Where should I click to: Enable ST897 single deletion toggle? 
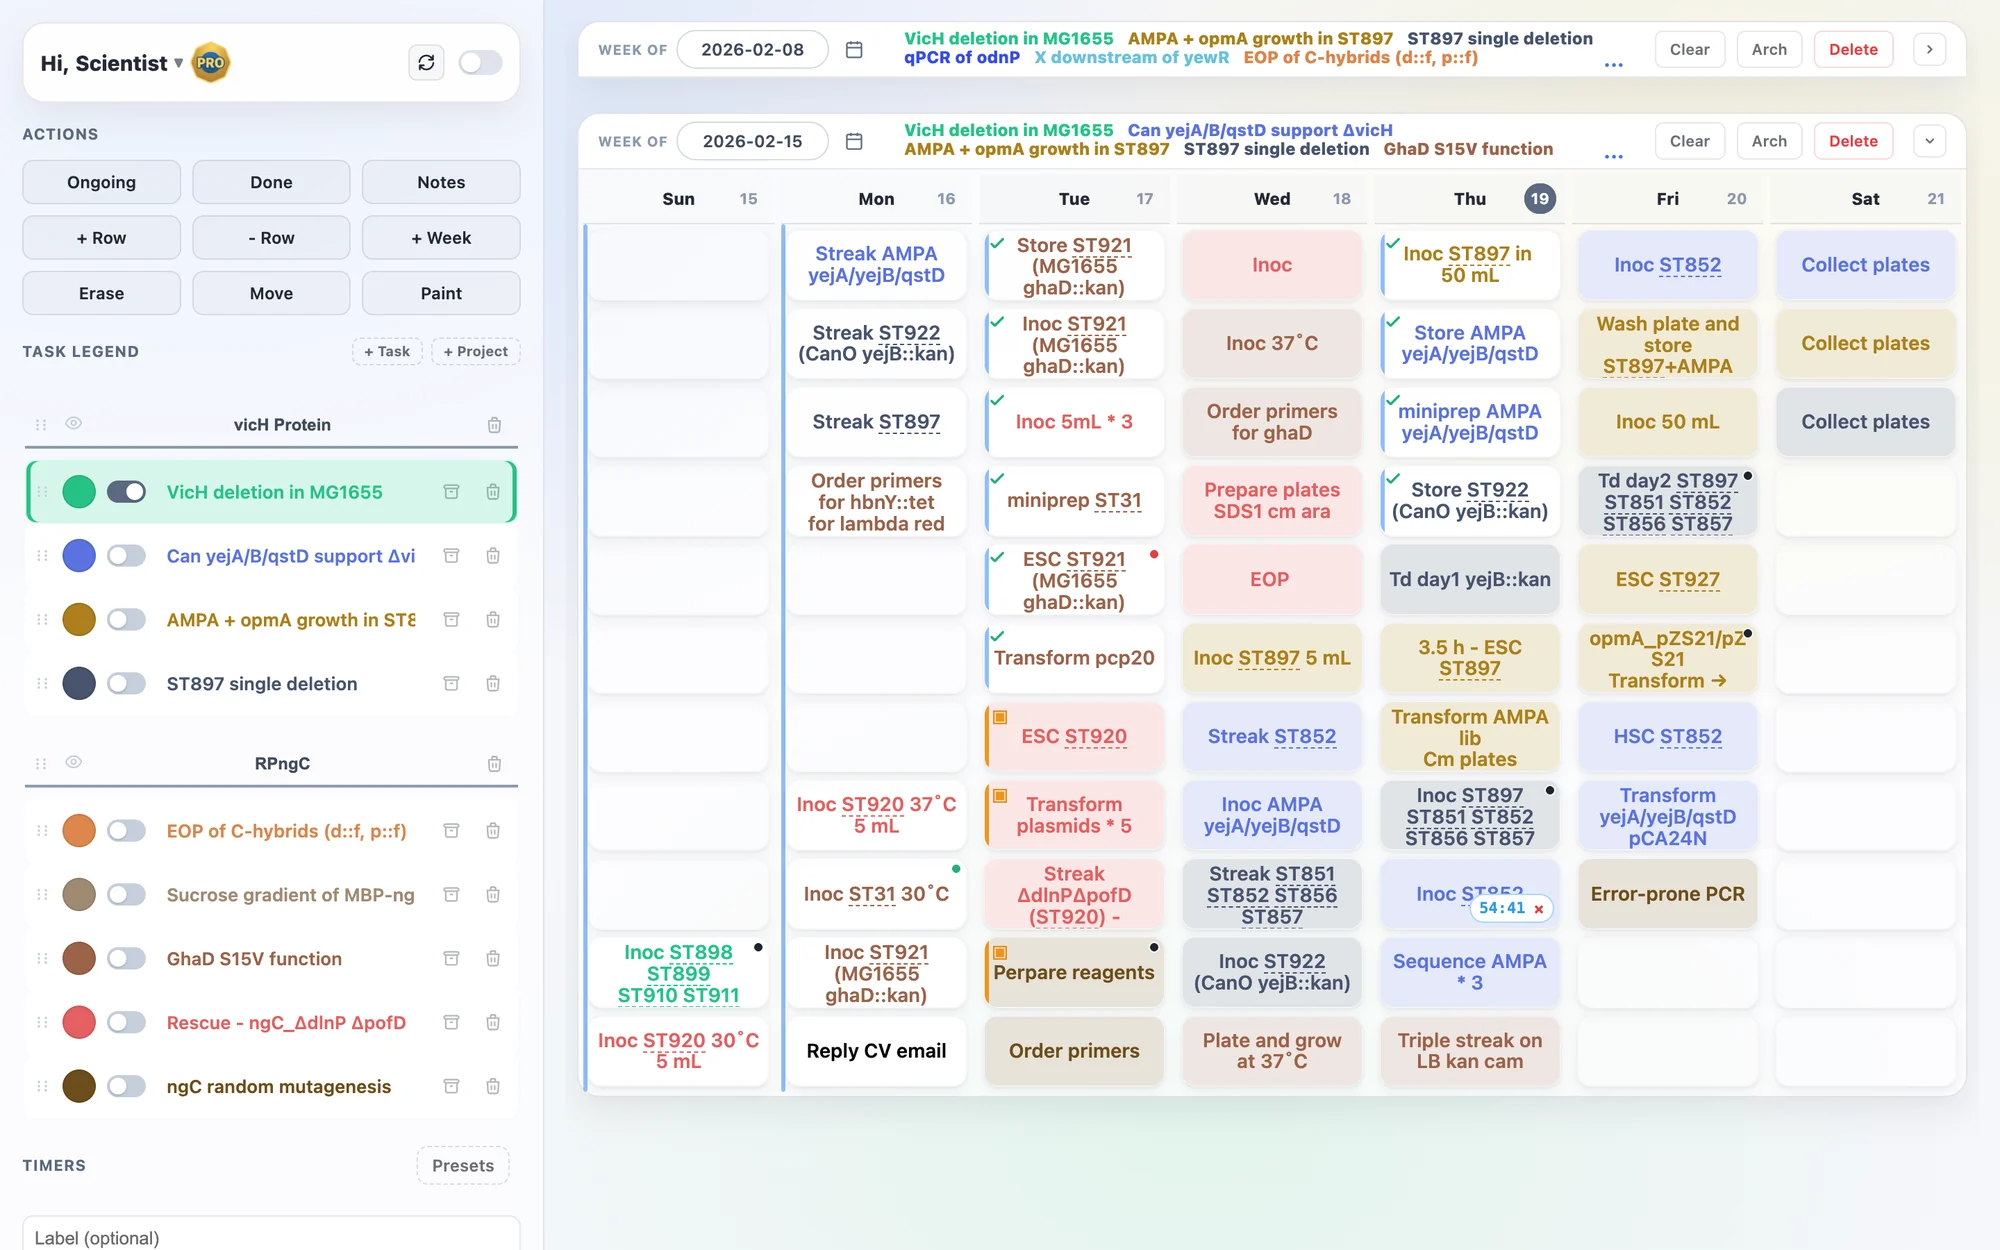pyautogui.click(x=126, y=684)
